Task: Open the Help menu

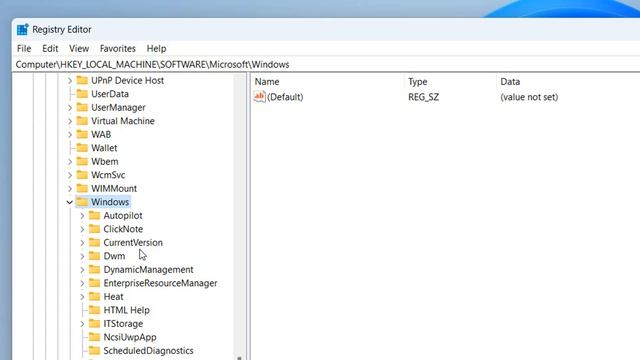Action: click(x=156, y=49)
